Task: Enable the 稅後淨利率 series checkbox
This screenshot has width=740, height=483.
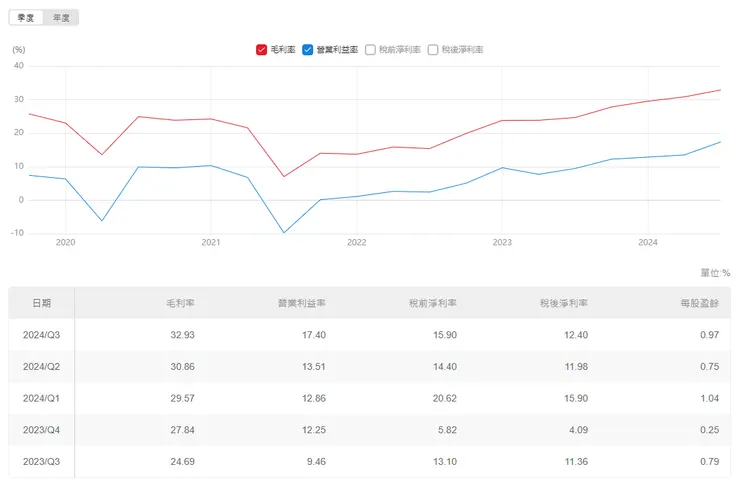Action: [433, 49]
